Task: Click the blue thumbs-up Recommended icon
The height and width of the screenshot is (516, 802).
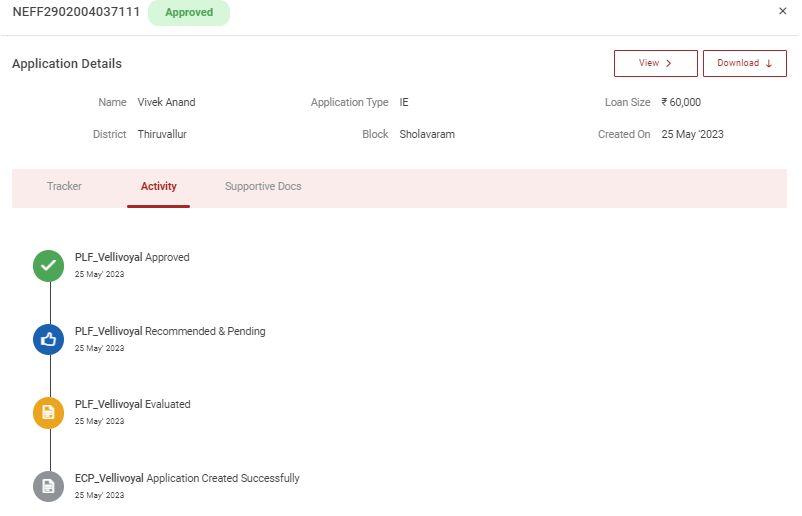Action: click(48, 339)
